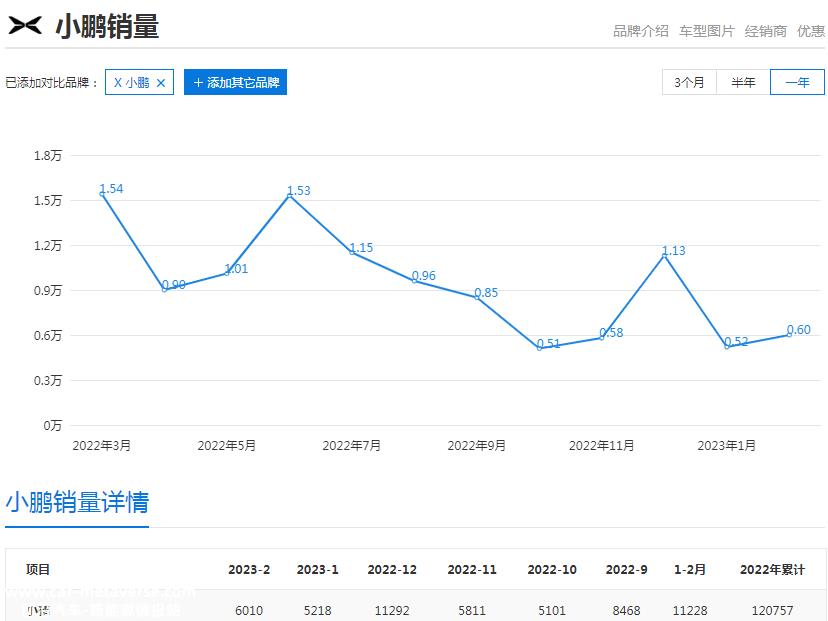Click the 5101 sales cell

coord(552,610)
